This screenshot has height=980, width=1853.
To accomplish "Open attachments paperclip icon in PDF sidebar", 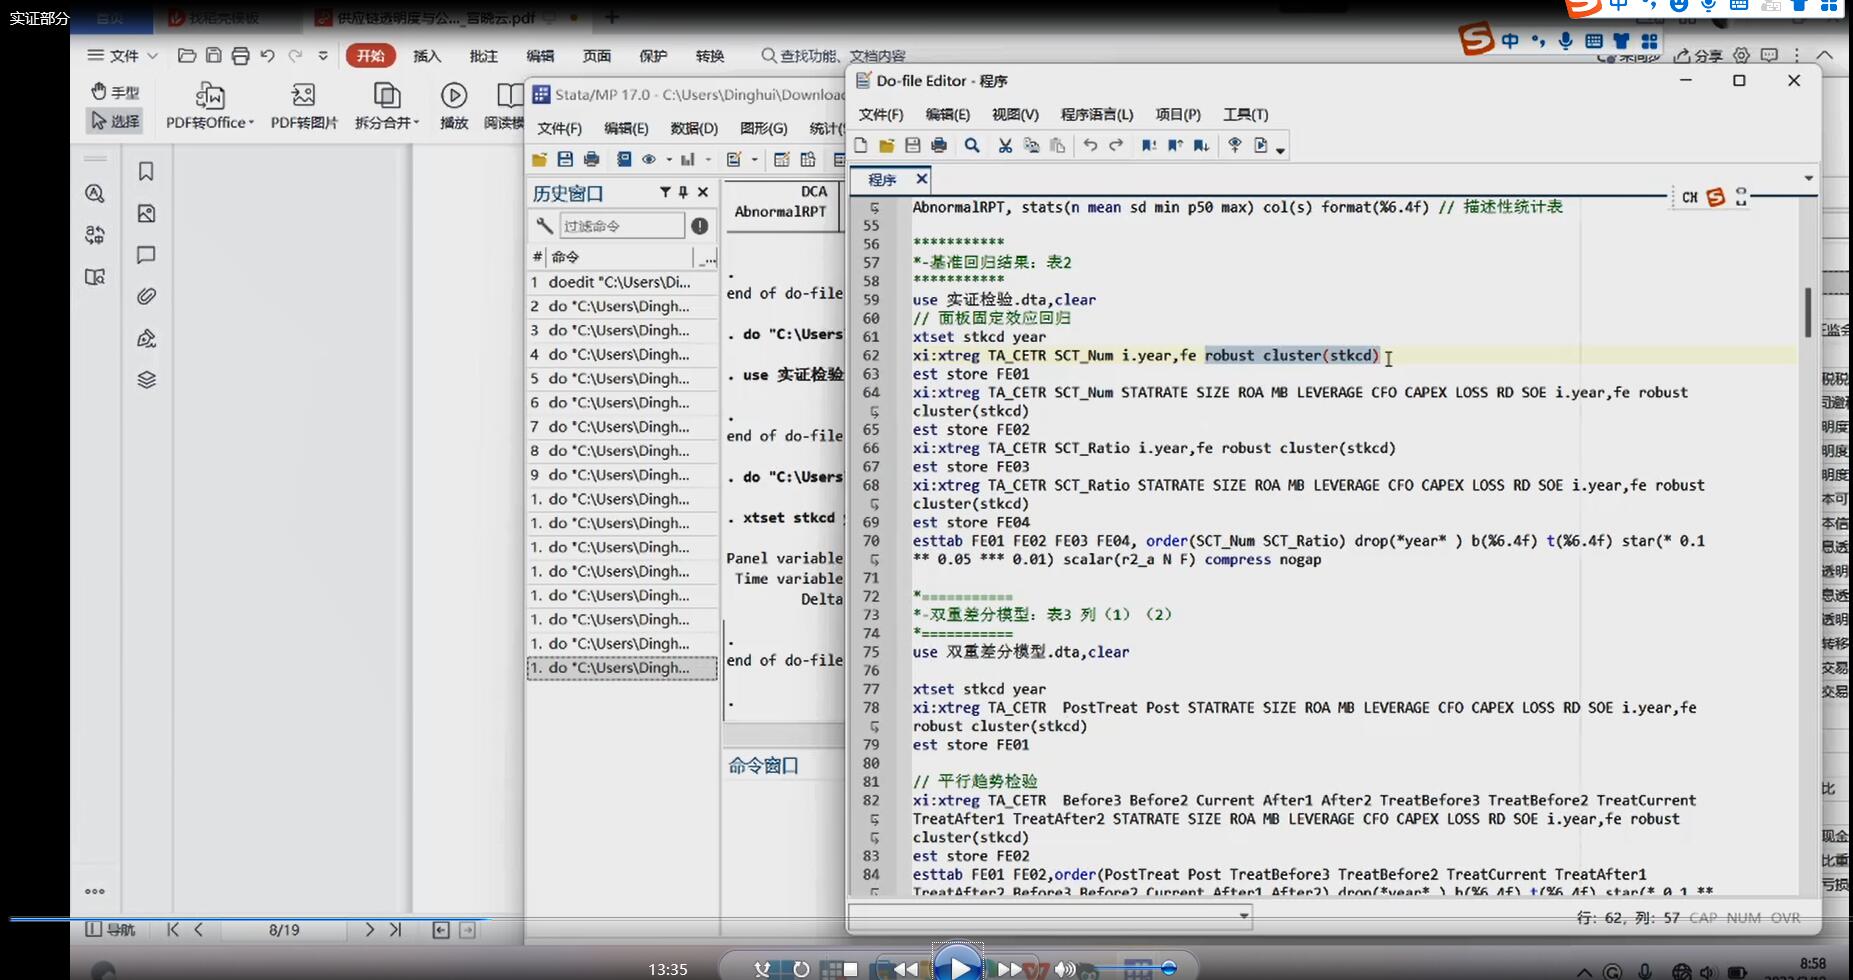I will 146,296.
